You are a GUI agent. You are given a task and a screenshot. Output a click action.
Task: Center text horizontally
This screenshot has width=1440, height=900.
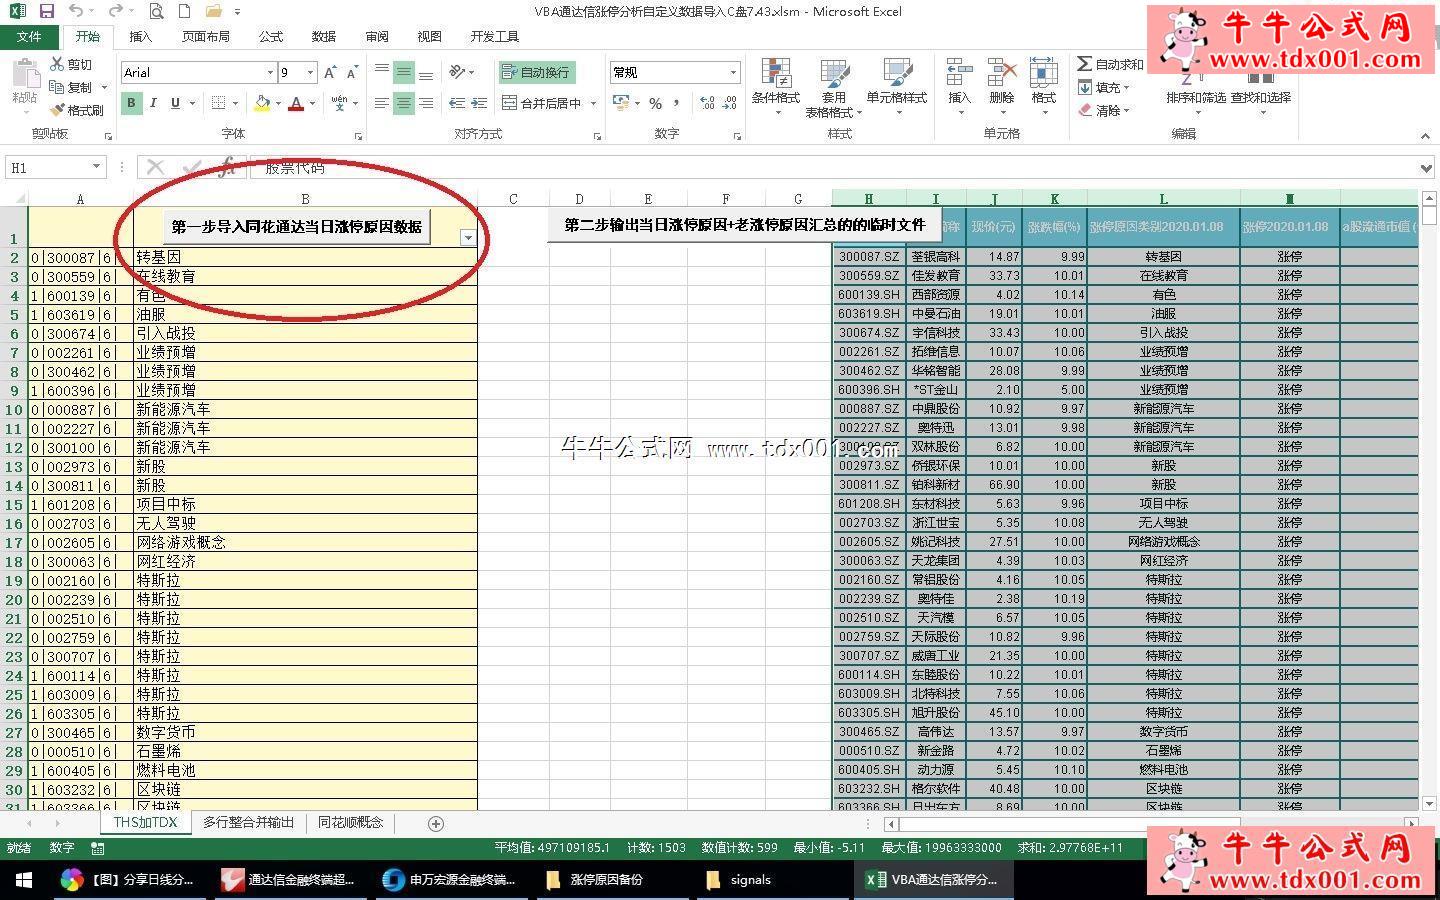(404, 103)
